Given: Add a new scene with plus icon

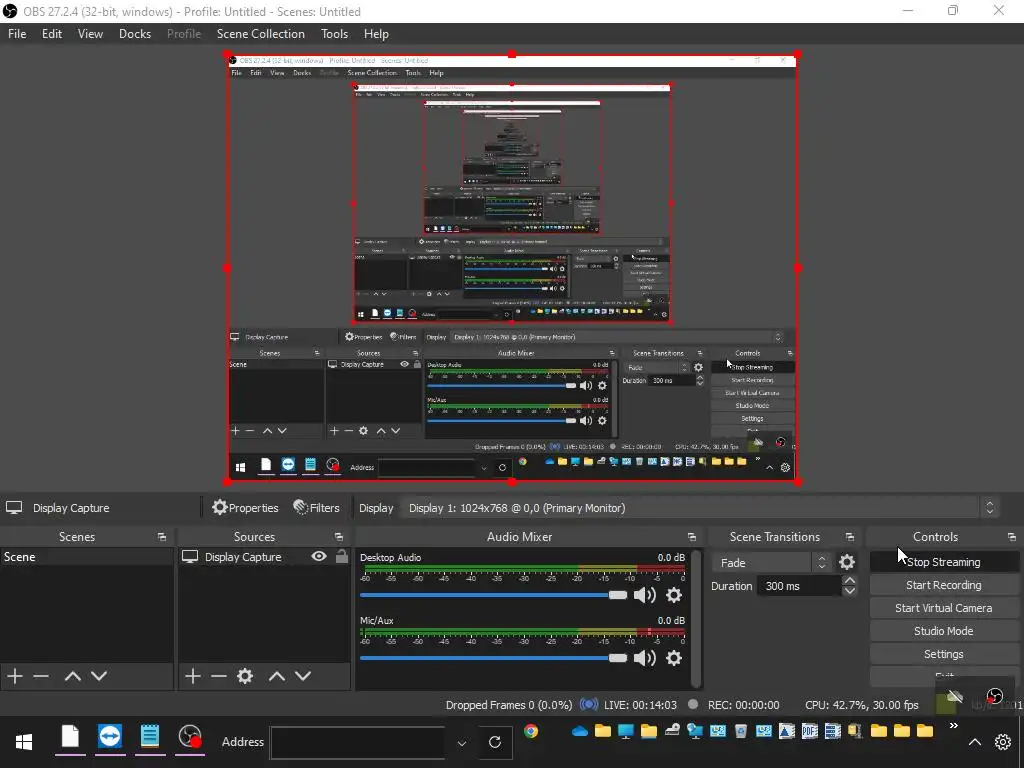Looking at the screenshot, I should (x=15, y=676).
